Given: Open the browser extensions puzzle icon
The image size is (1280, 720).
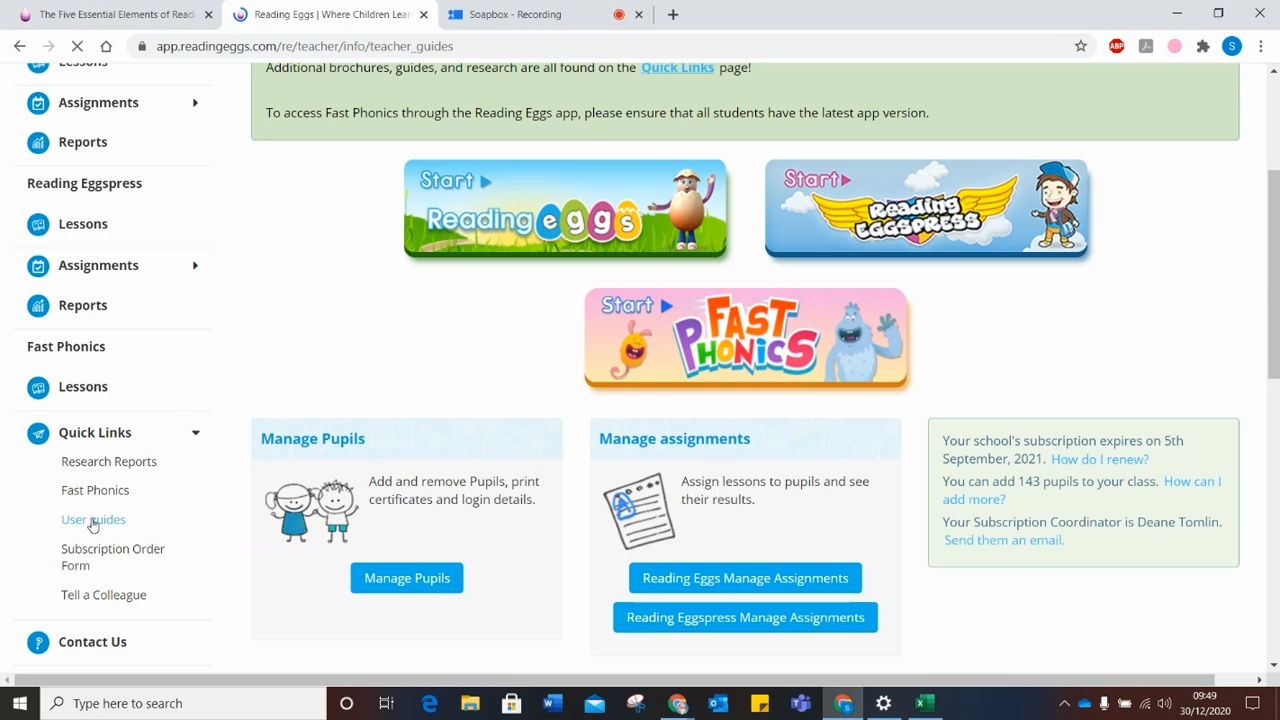Looking at the screenshot, I should pos(1203,46).
